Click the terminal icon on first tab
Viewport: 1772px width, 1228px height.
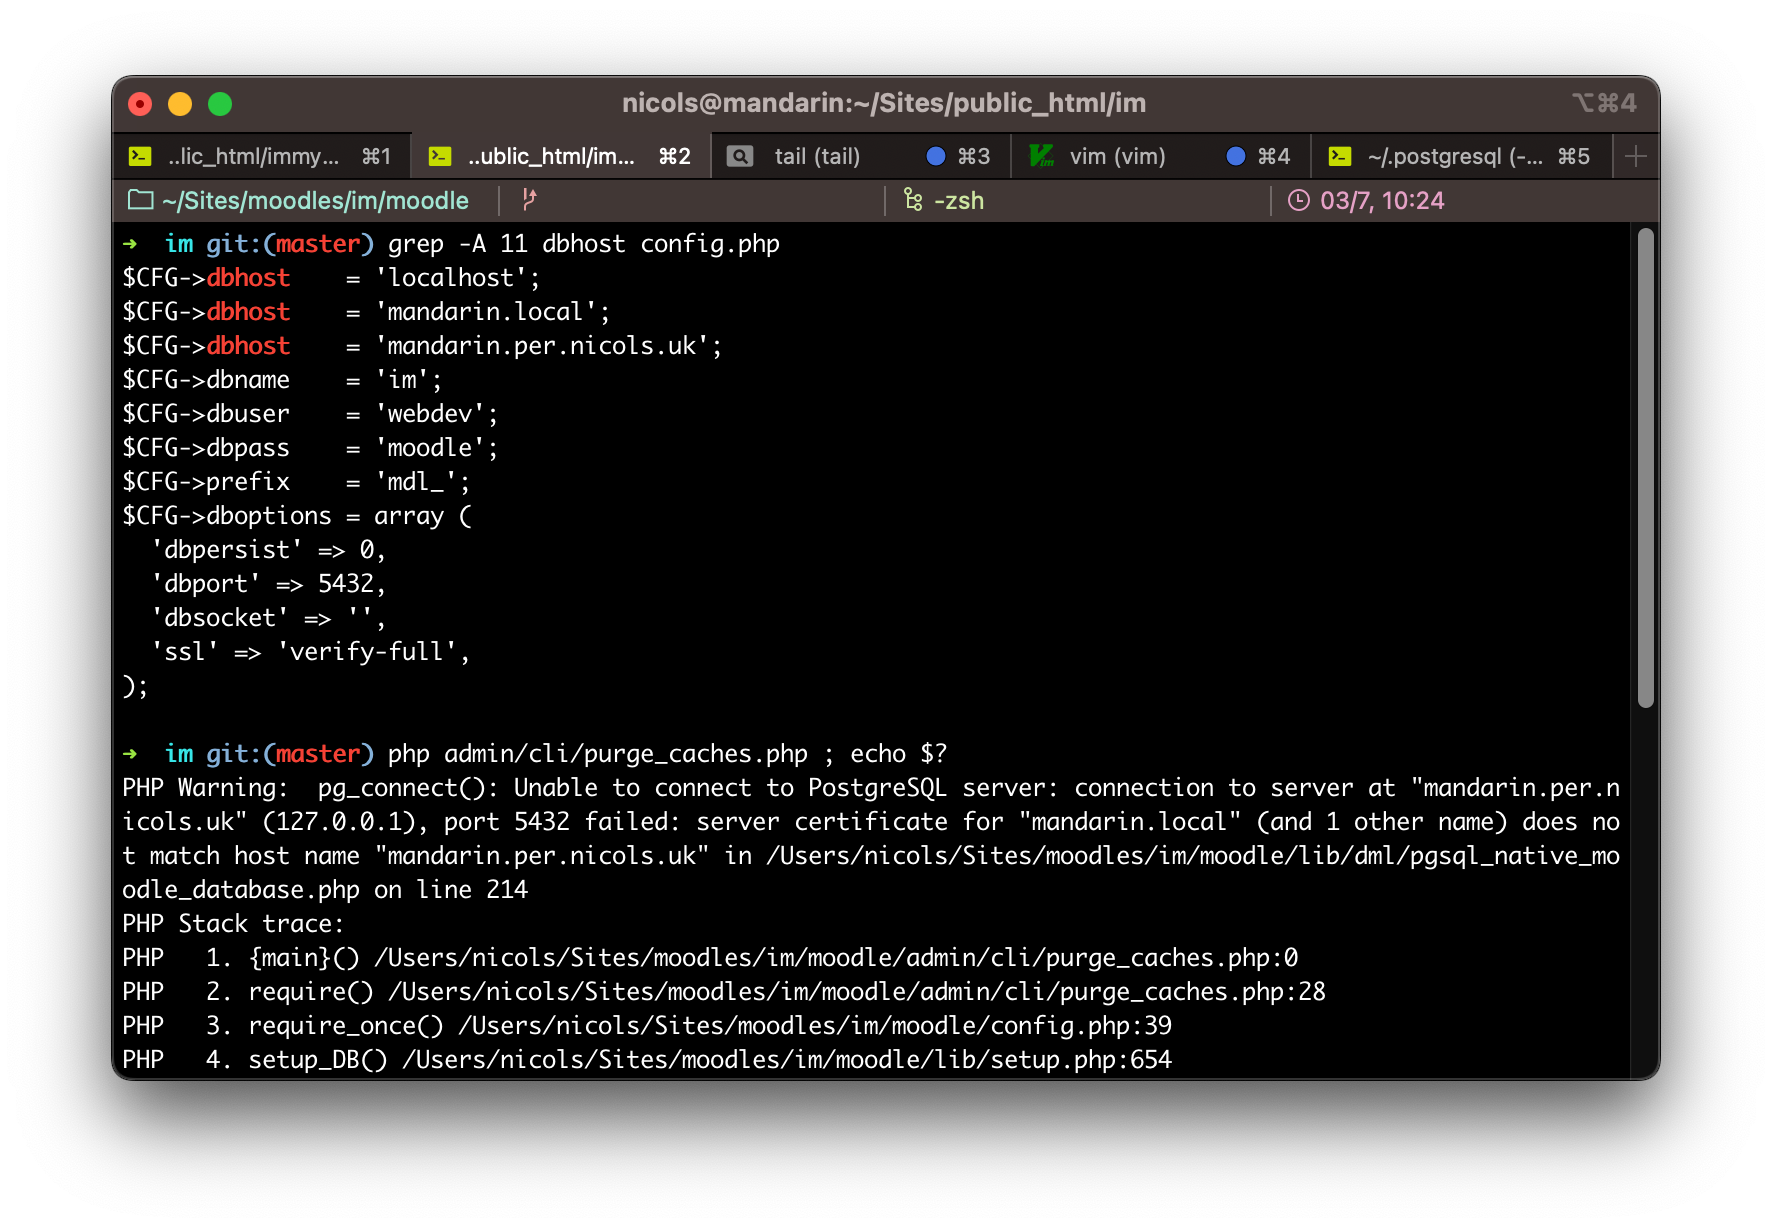pyautogui.click(x=140, y=156)
